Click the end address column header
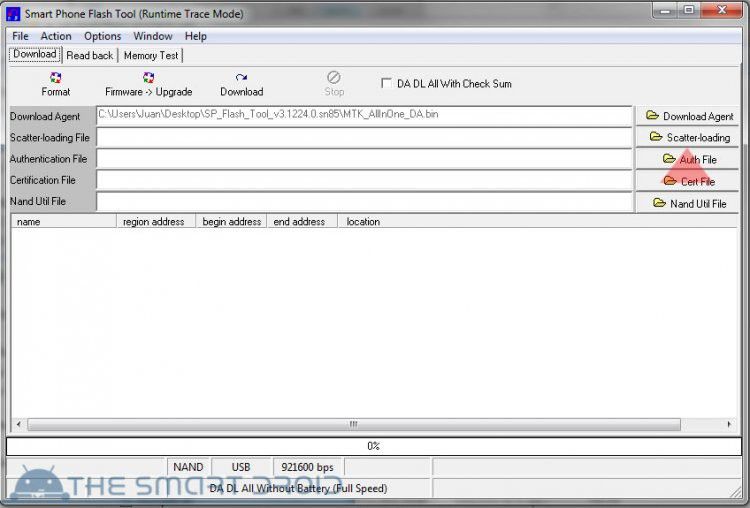Viewport: 750px width, 508px height. [302, 221]
